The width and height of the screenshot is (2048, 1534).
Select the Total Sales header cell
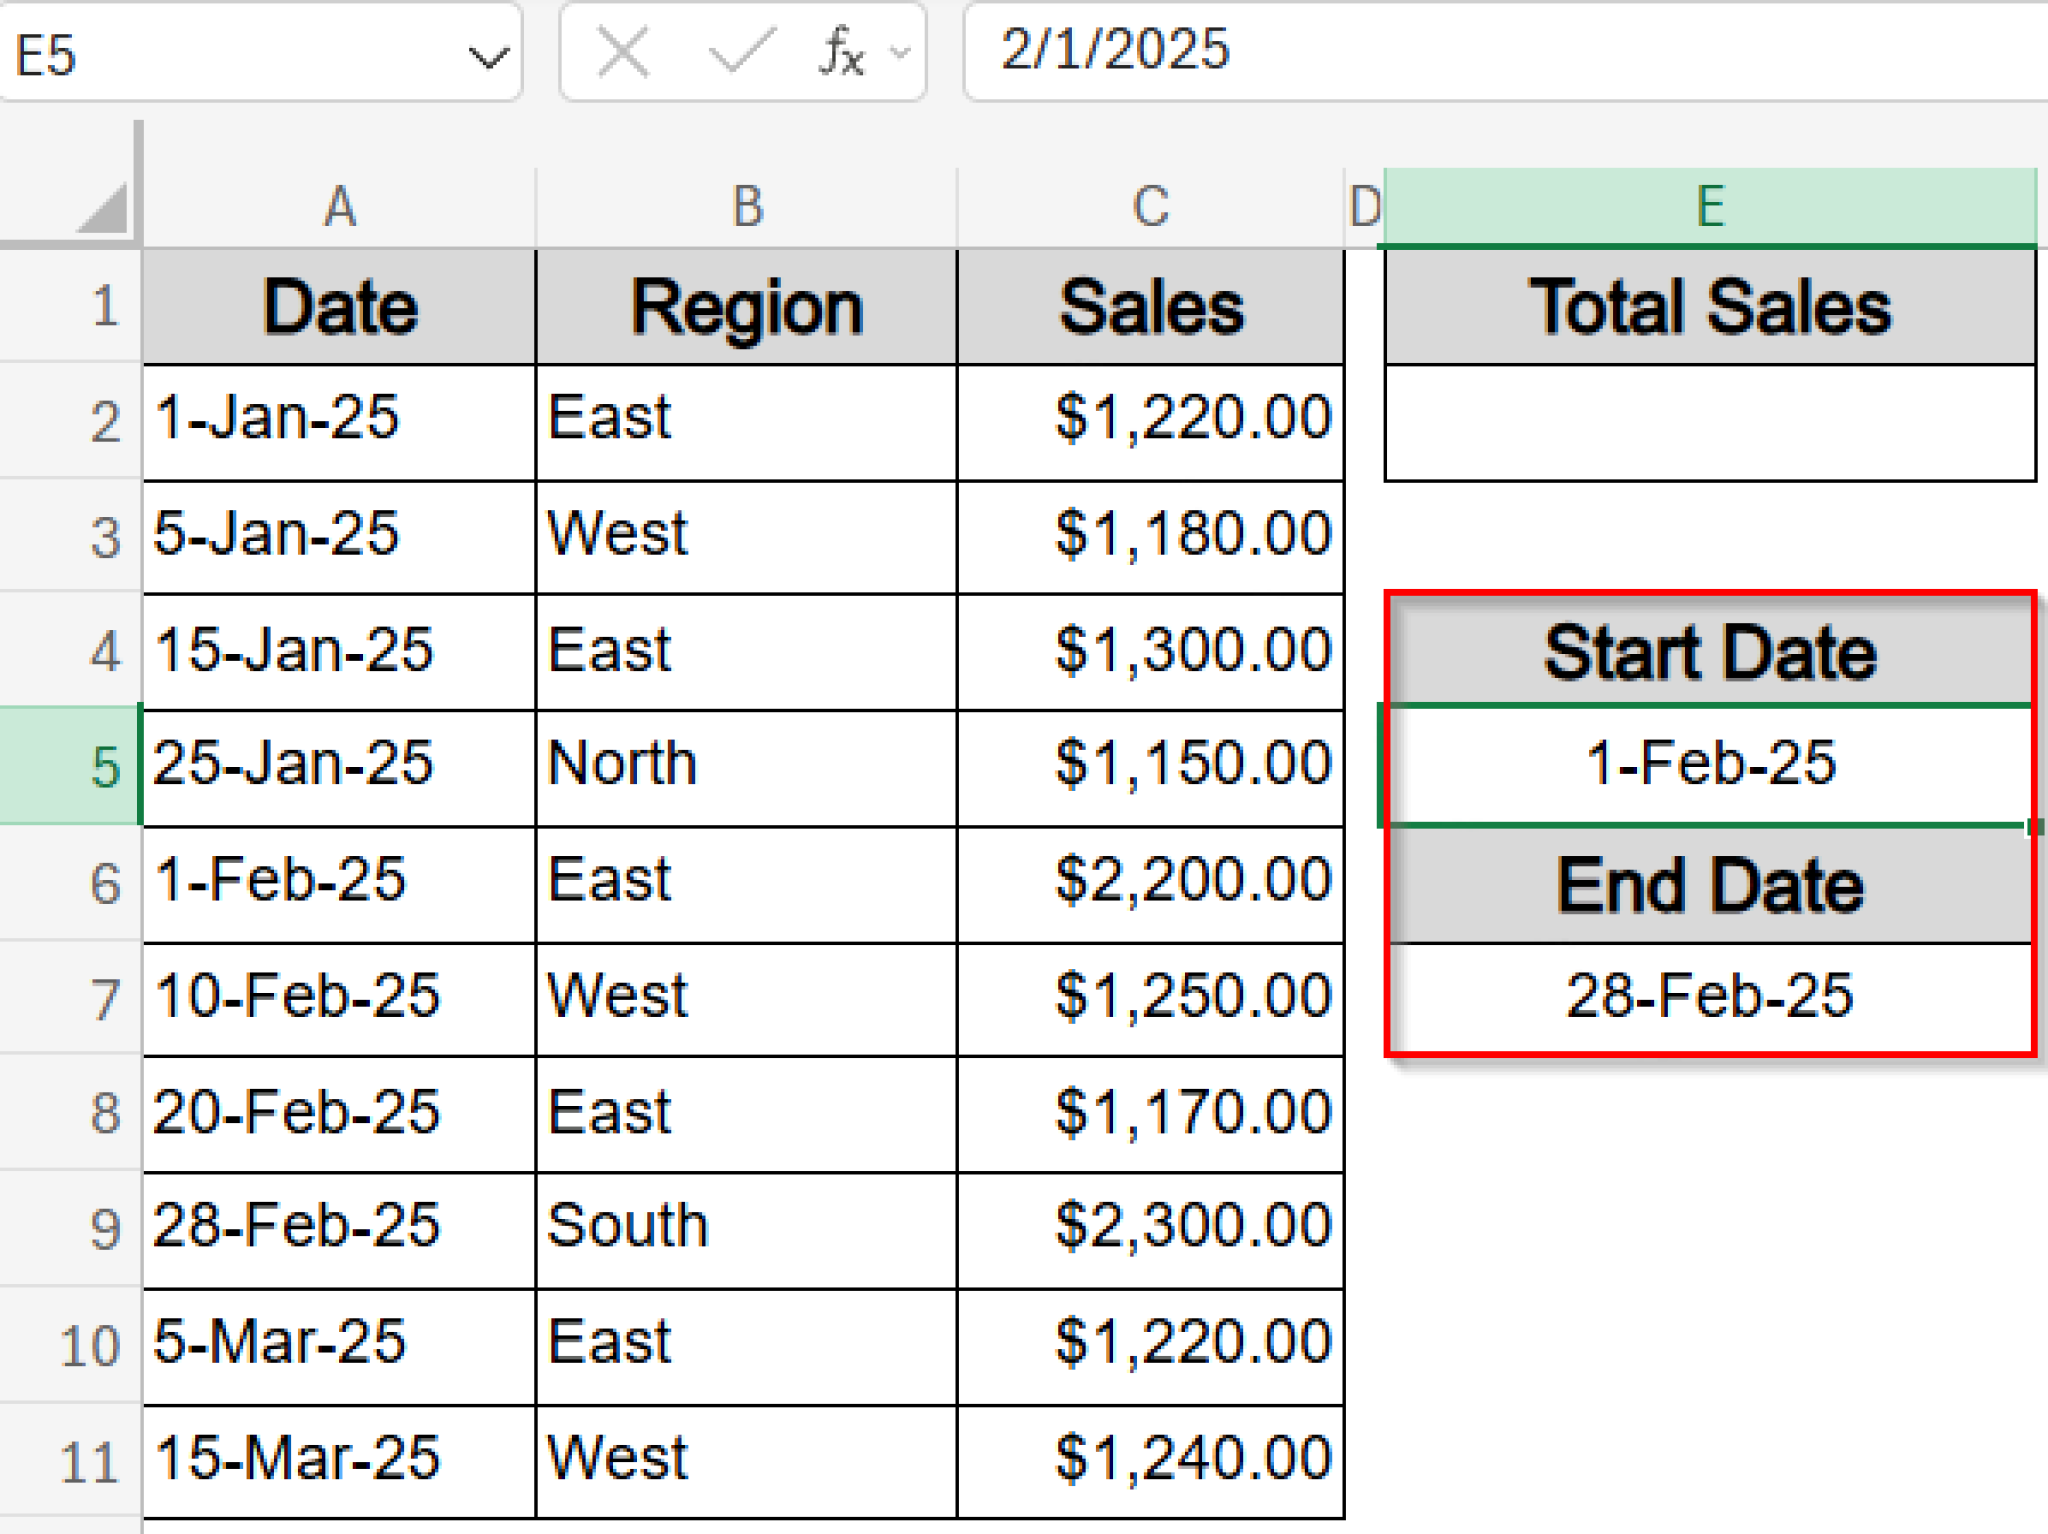click(1710, 308)
